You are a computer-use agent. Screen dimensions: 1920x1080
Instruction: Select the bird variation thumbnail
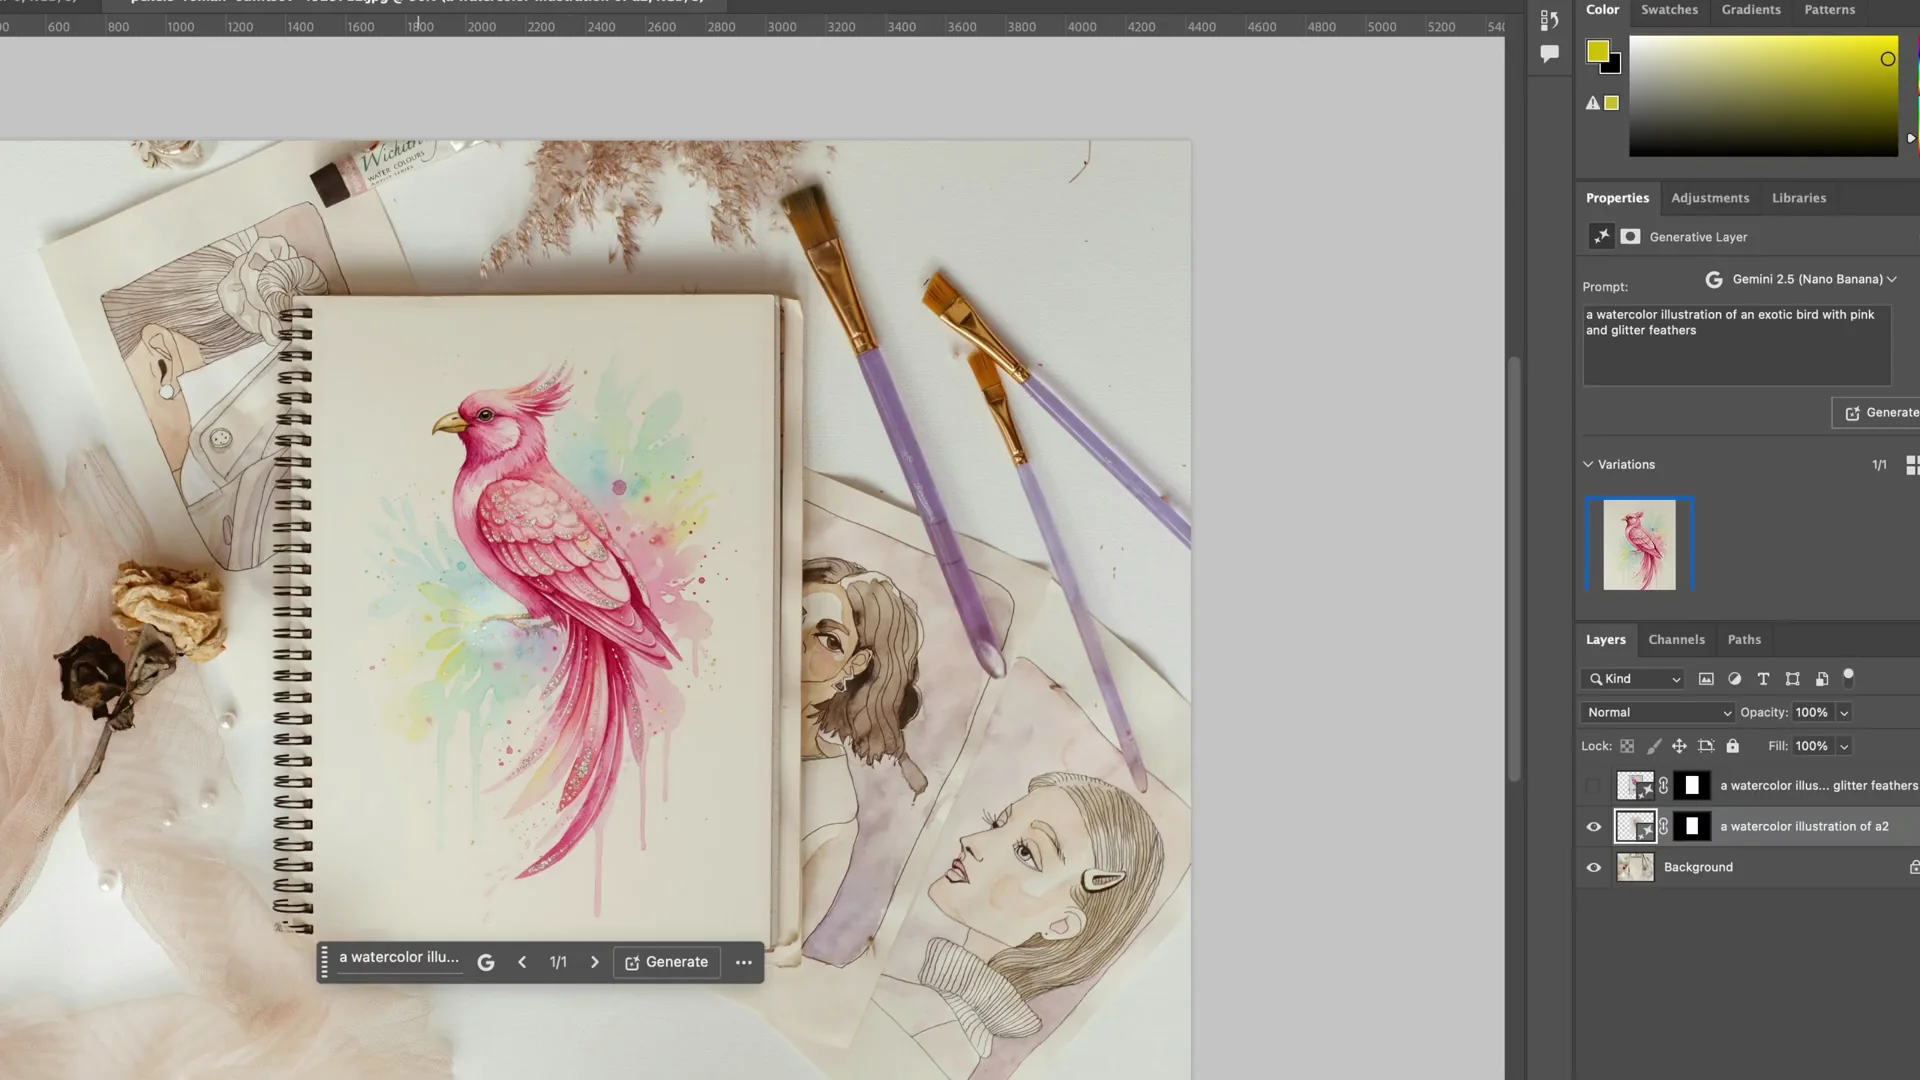point(1639,543)
